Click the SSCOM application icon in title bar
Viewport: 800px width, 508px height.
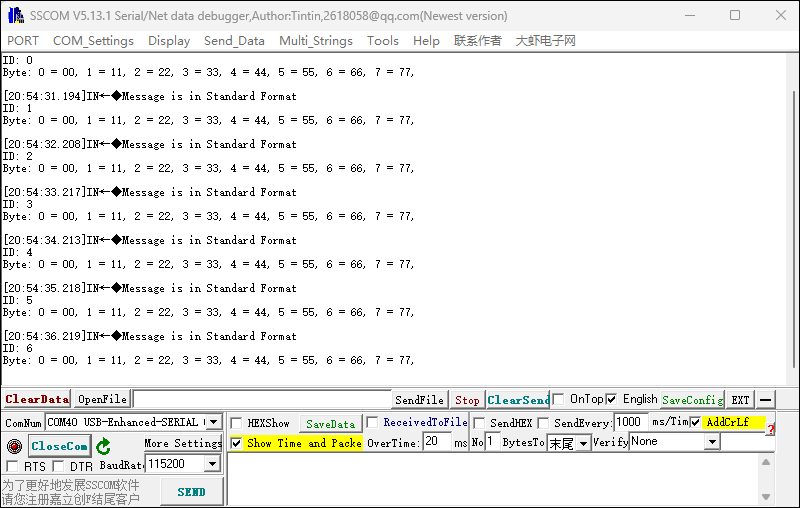coord(16,15)
